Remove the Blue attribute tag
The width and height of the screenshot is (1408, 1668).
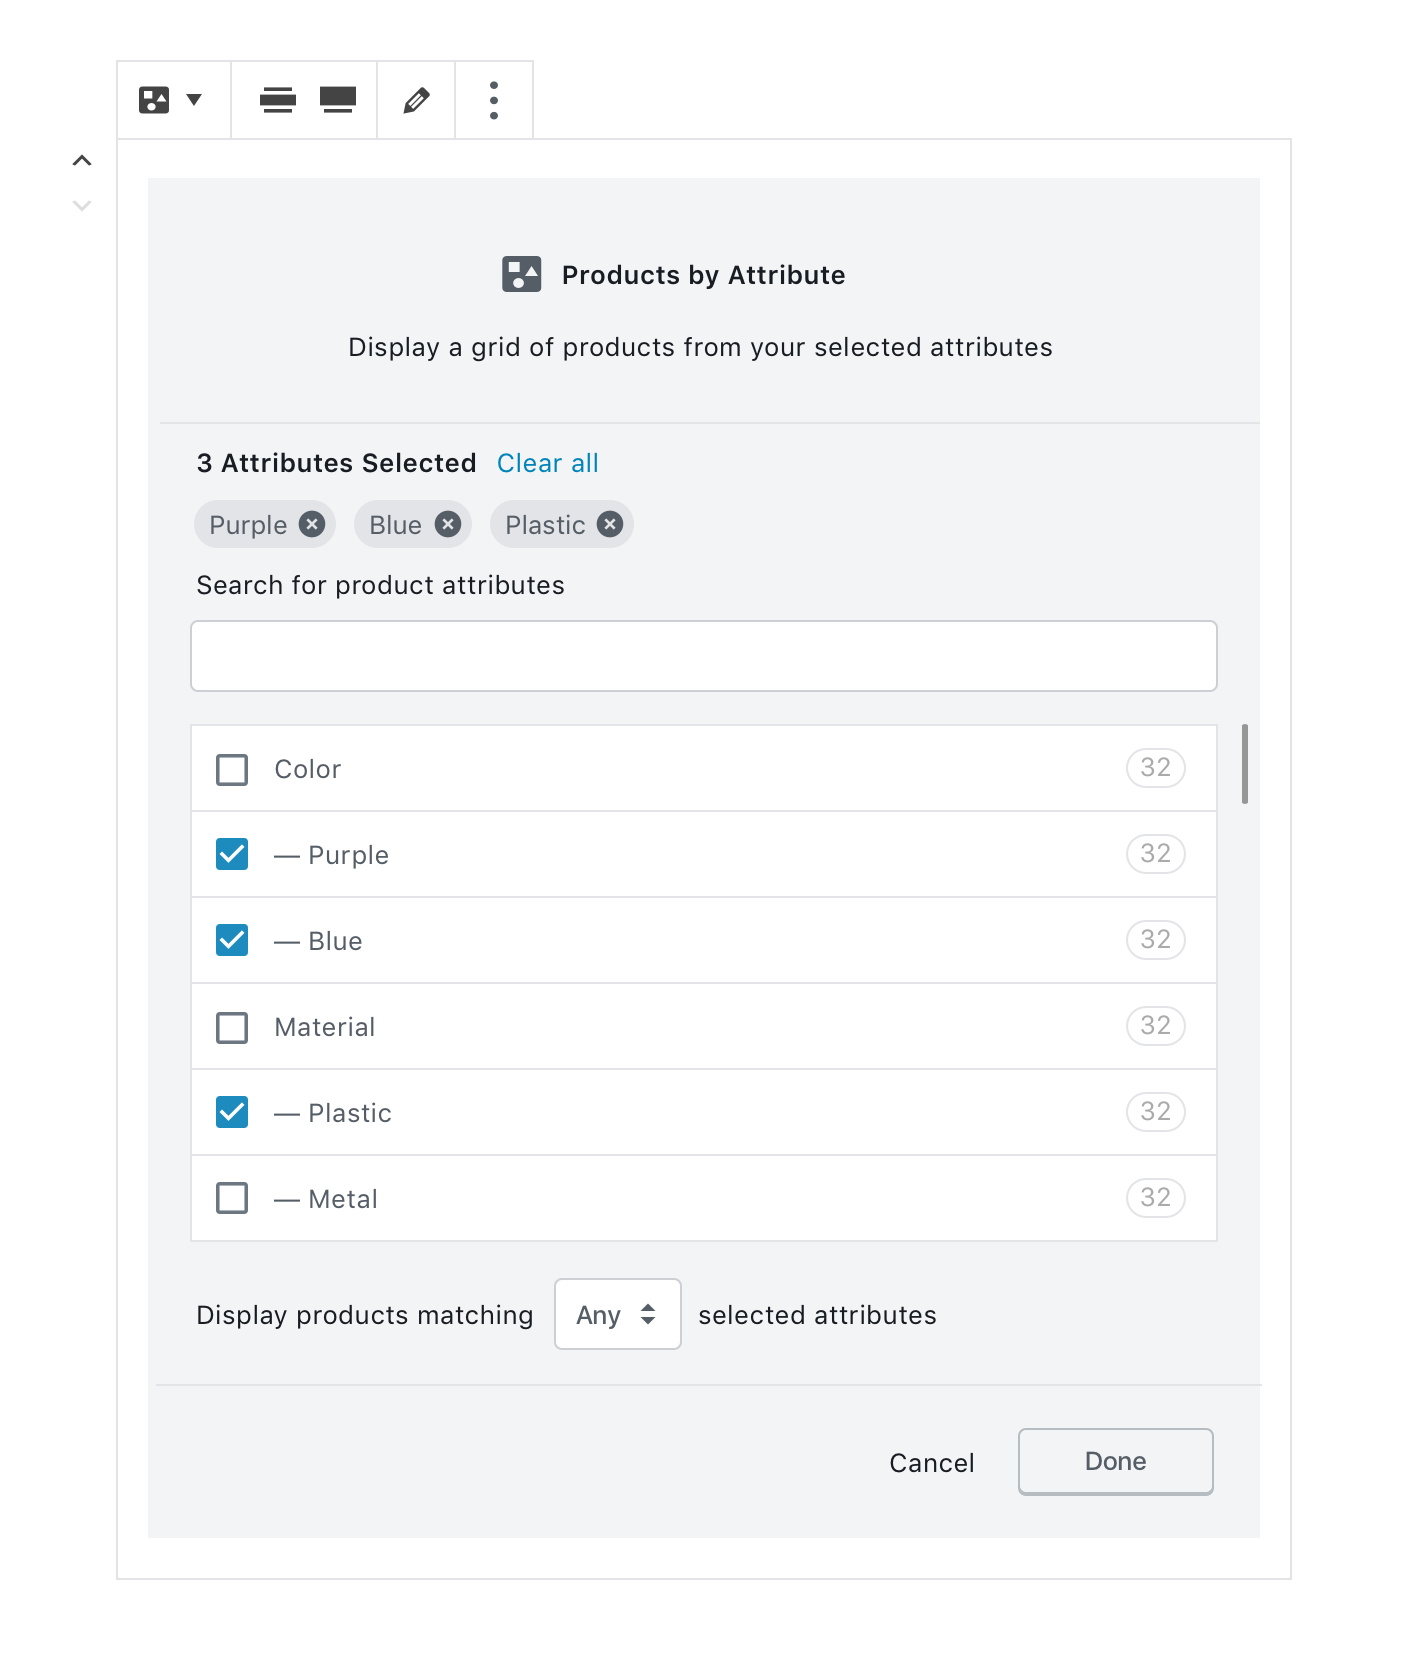(448, 524)
